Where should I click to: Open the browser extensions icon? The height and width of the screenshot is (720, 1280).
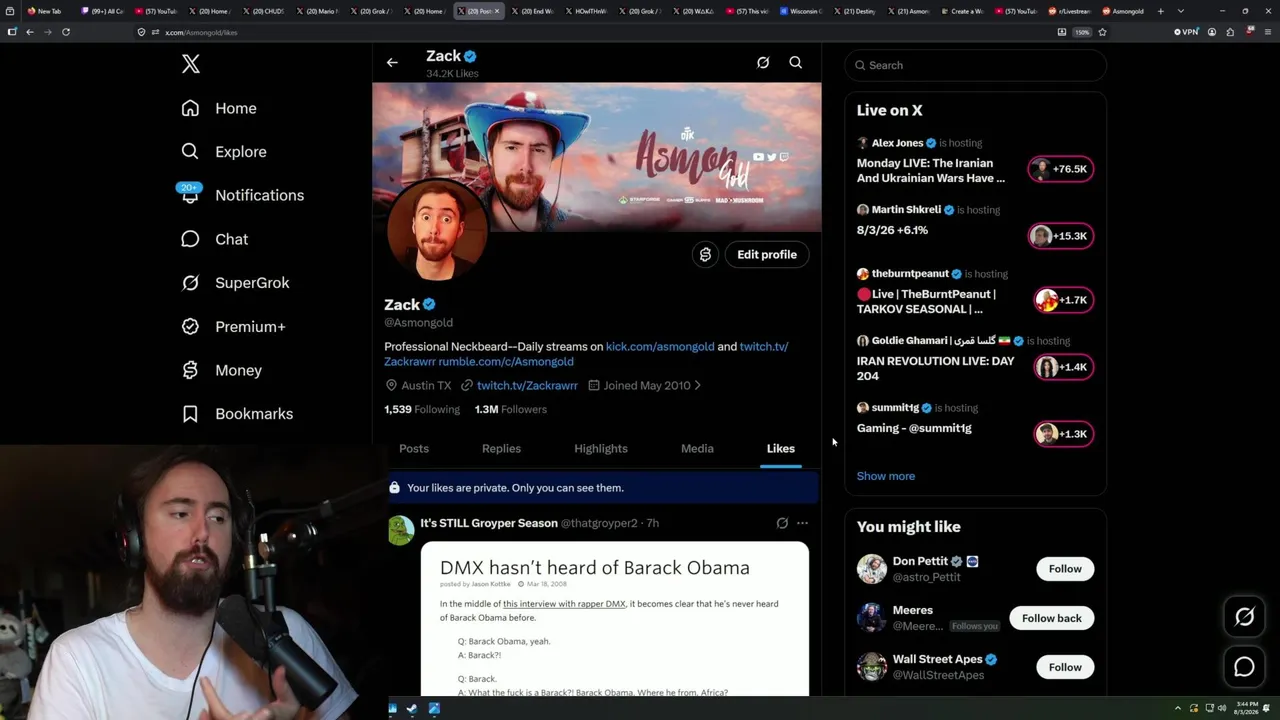(1230, 32)
